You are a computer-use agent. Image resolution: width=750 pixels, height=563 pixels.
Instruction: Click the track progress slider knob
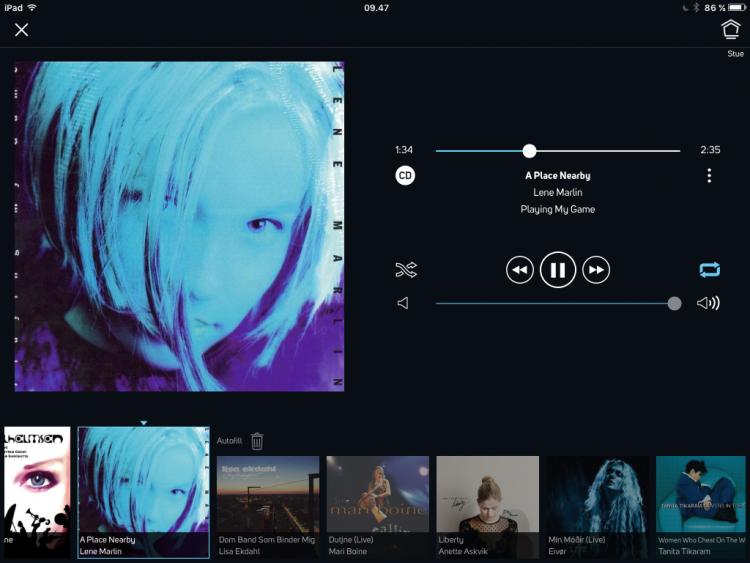(529, 151)
